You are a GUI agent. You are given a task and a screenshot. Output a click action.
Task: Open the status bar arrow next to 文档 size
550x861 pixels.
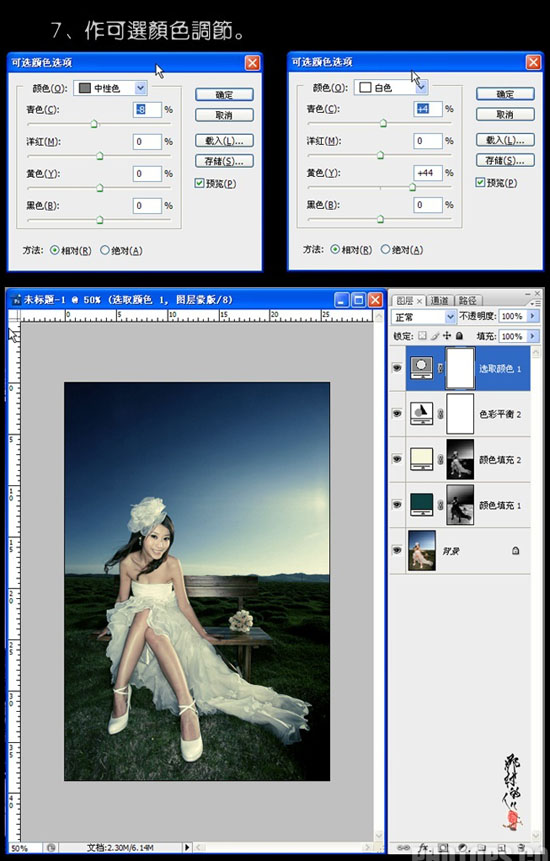(187, 848)
